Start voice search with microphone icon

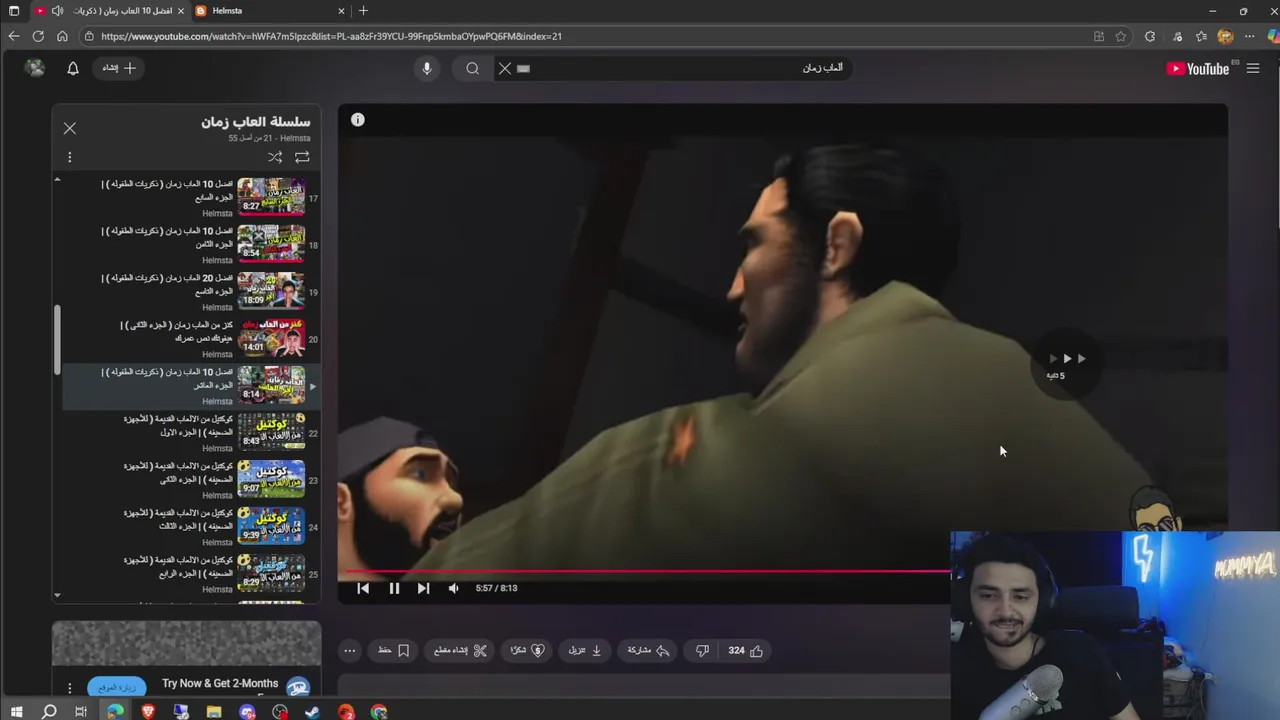pyautogui.click(x=427, y=68)
